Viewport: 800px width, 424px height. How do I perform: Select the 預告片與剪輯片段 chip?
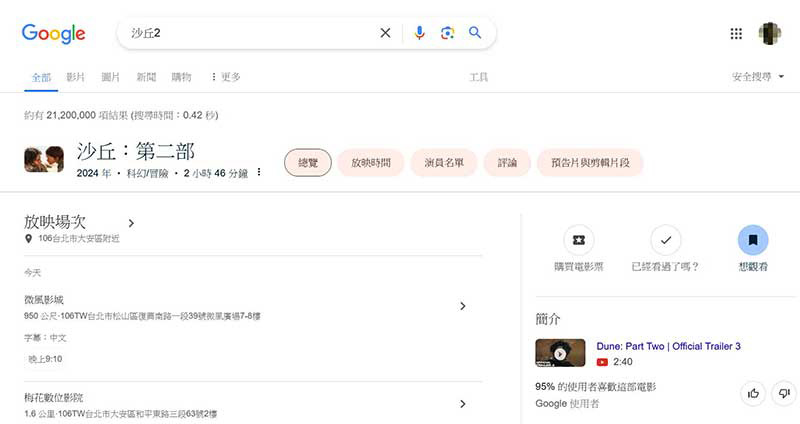[x=590, y=163]
